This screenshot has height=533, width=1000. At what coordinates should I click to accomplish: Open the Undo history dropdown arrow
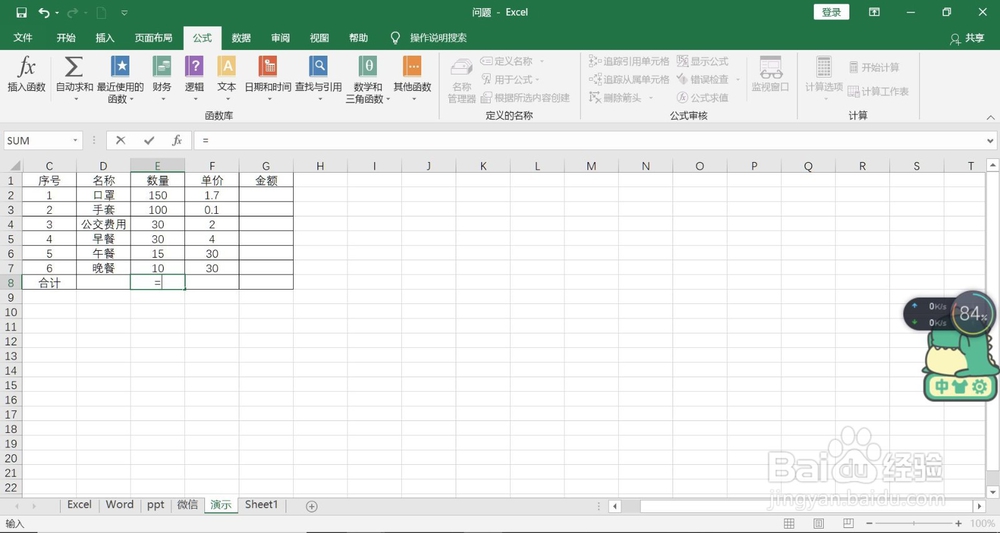click(57, 13)
